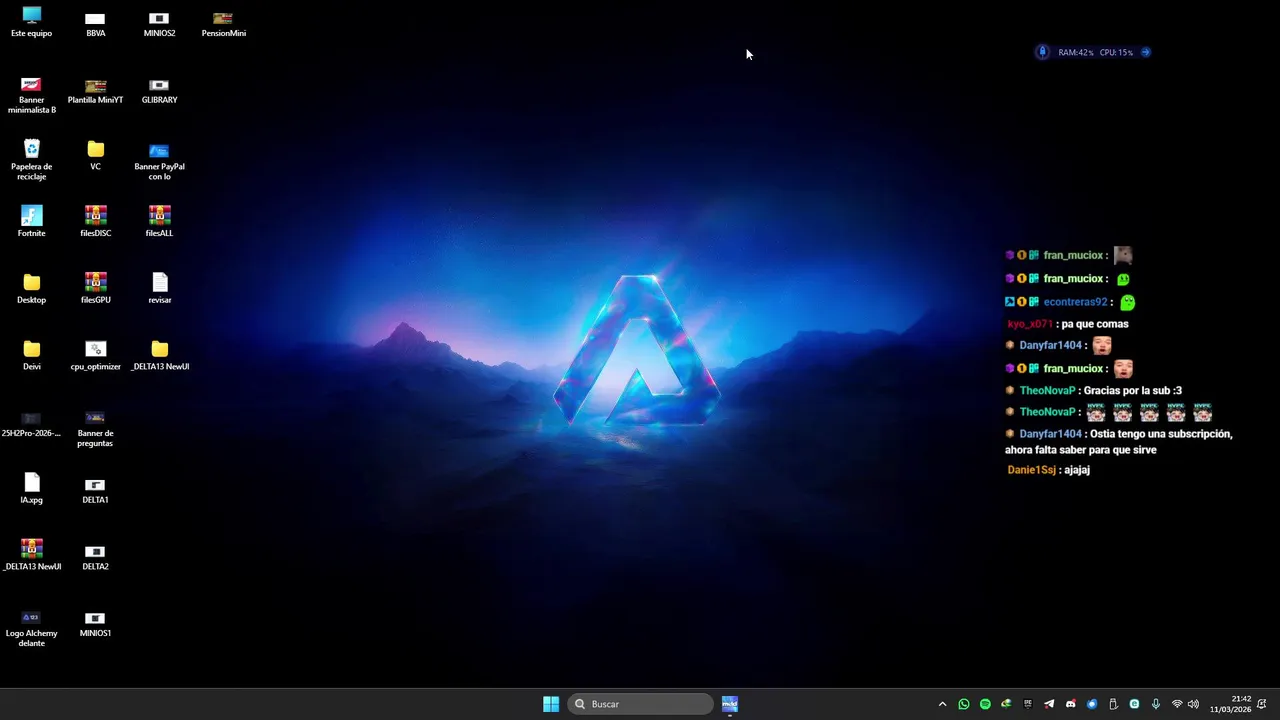Select the BBVA desktop shortcut
The width and height of the screenshot is (1280, 720).
click(95, 24)
